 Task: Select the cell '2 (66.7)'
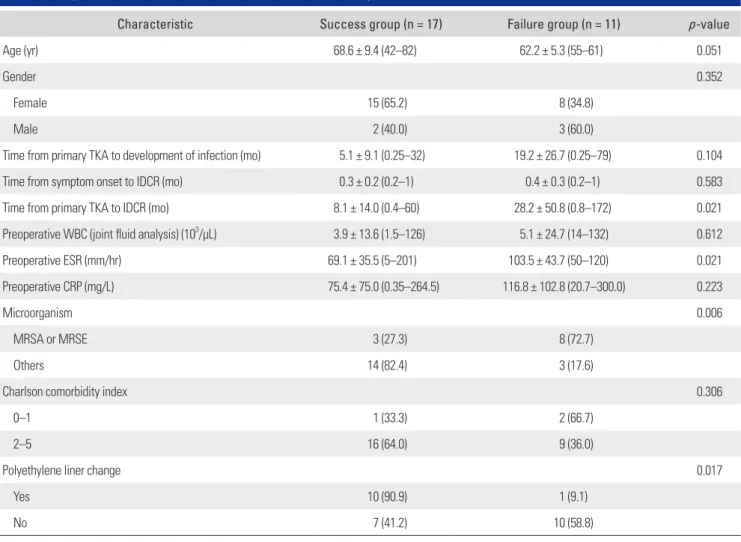576,418
